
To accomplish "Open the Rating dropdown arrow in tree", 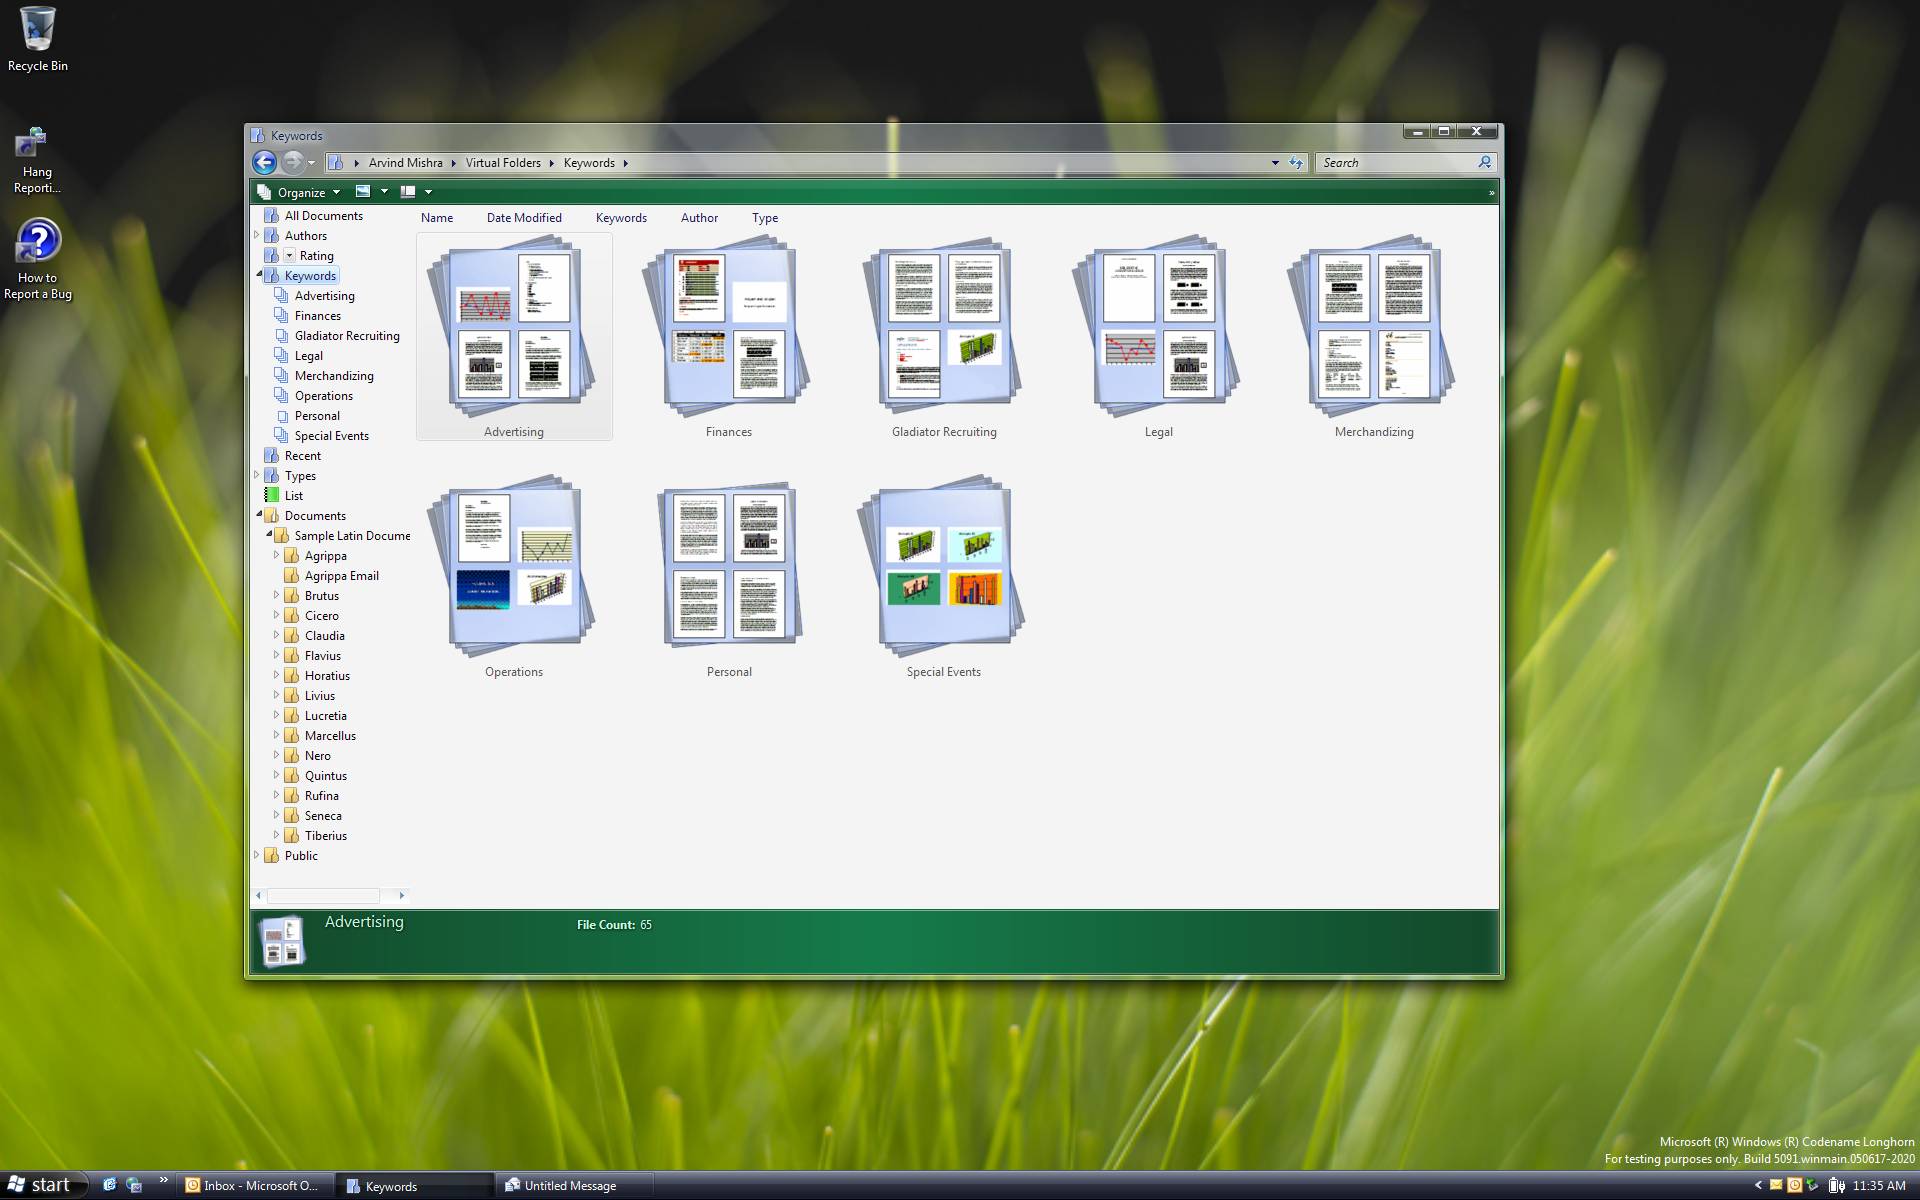I will [289, 256].
